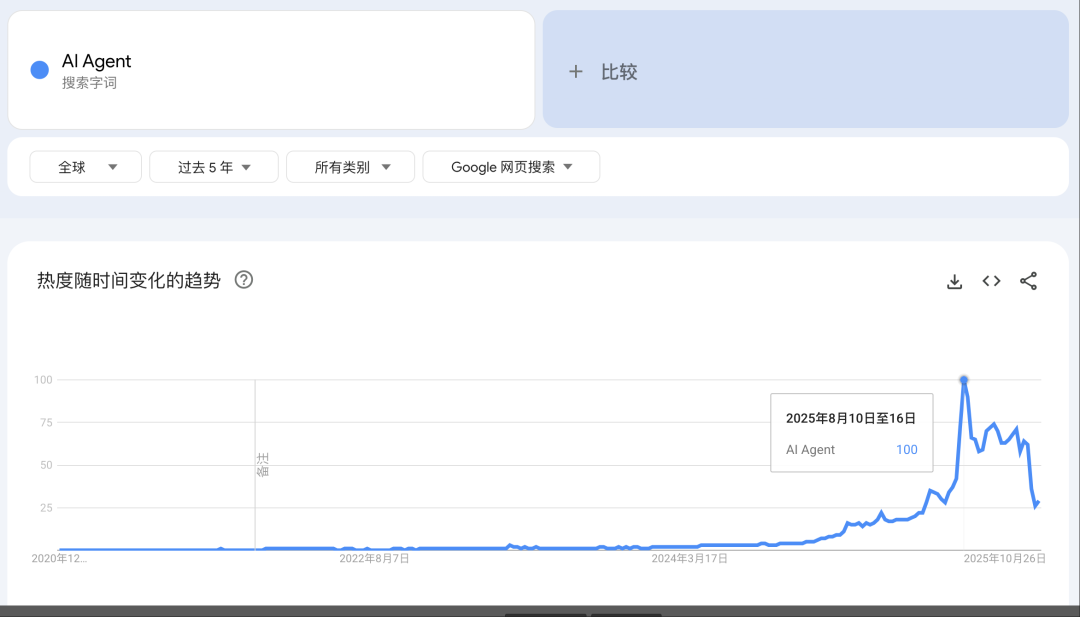
Task: Click the AI Agent label in tooltip
Action: [x=810, y=450]
